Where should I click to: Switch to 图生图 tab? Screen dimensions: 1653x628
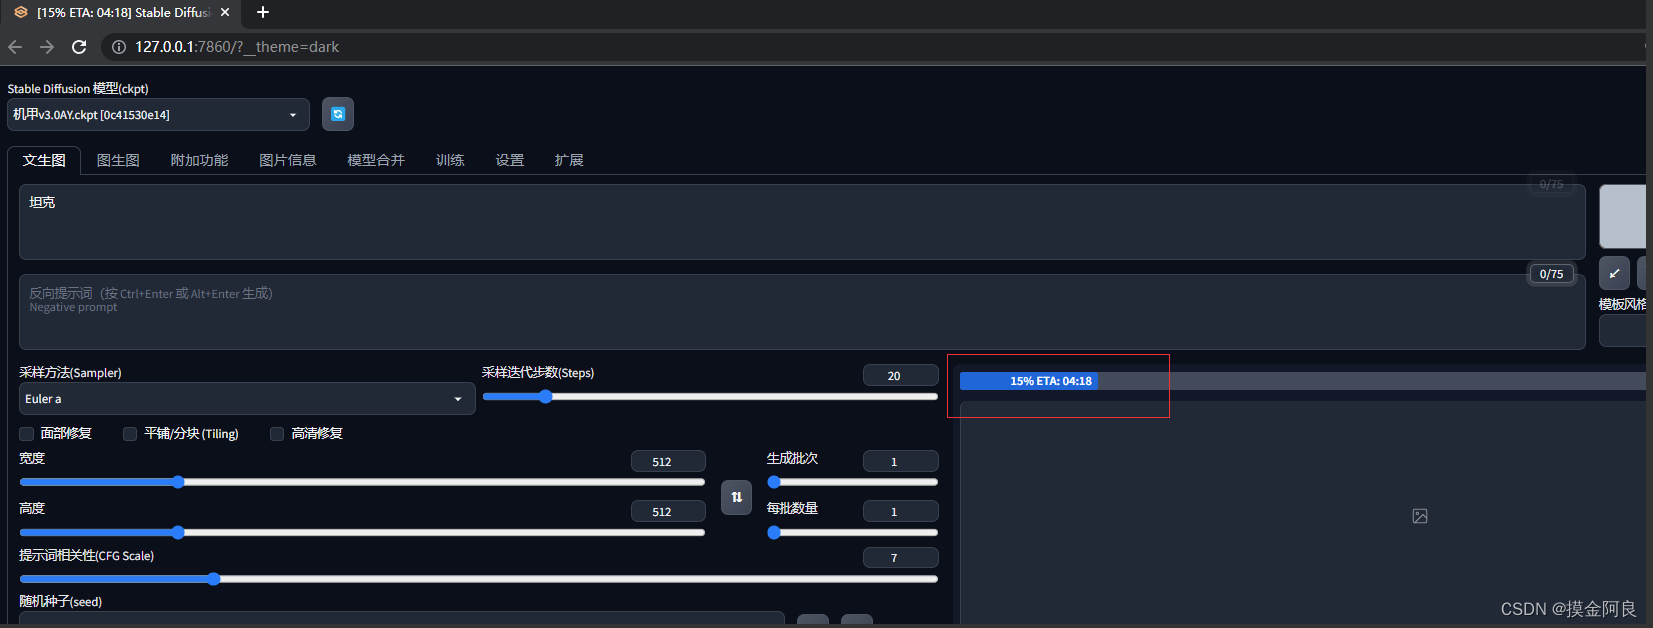pos(118,160)
